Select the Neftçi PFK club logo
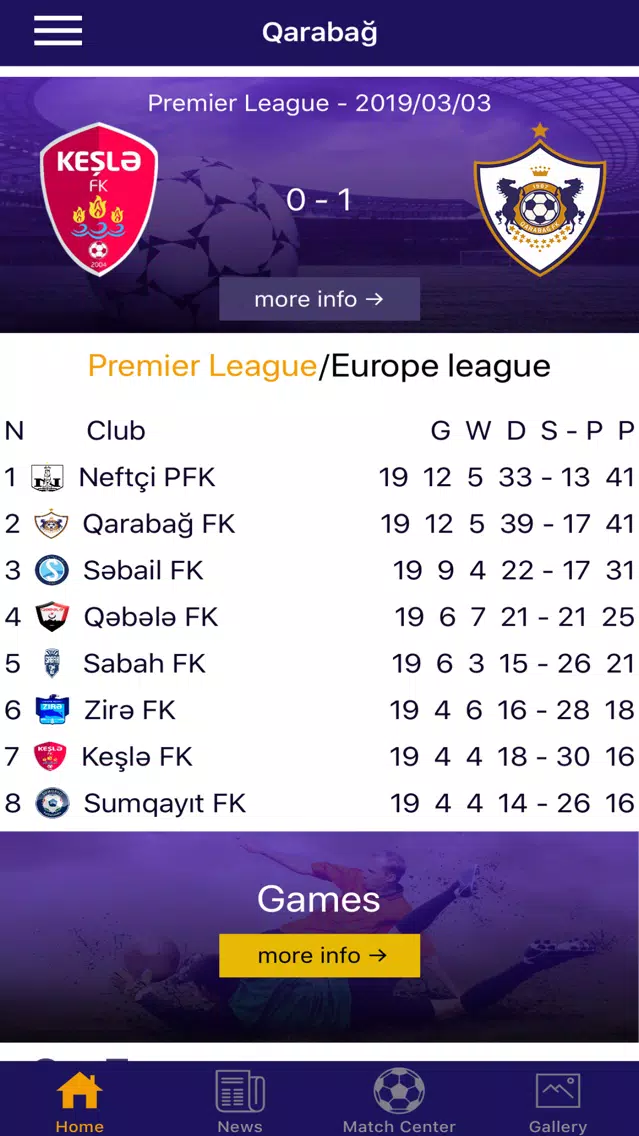Screen dimensions: 639x1136 click(x=48, y=477)
